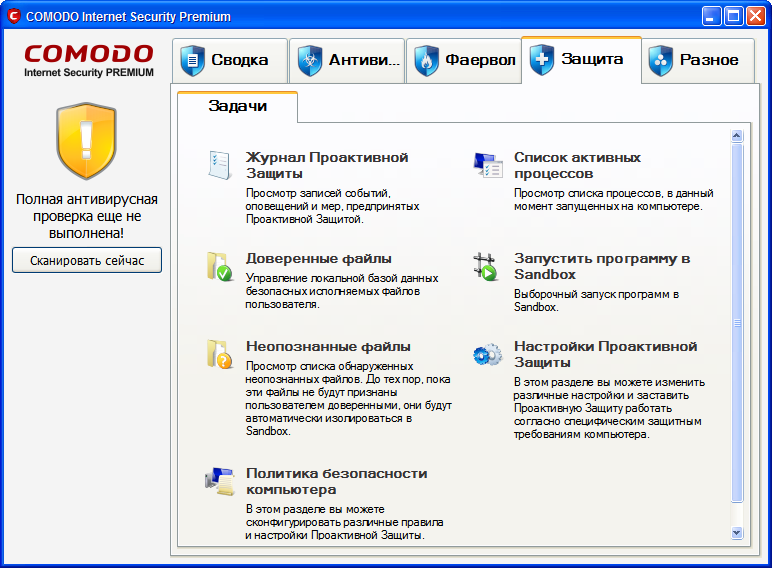
Task: Click the COMODO title bar logo icon
Action: (13, 16)
